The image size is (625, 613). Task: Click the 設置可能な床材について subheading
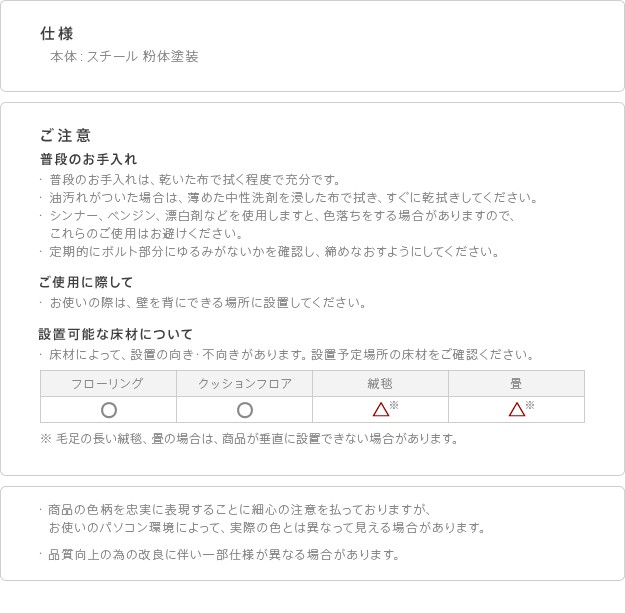click(x=116, y=334)
